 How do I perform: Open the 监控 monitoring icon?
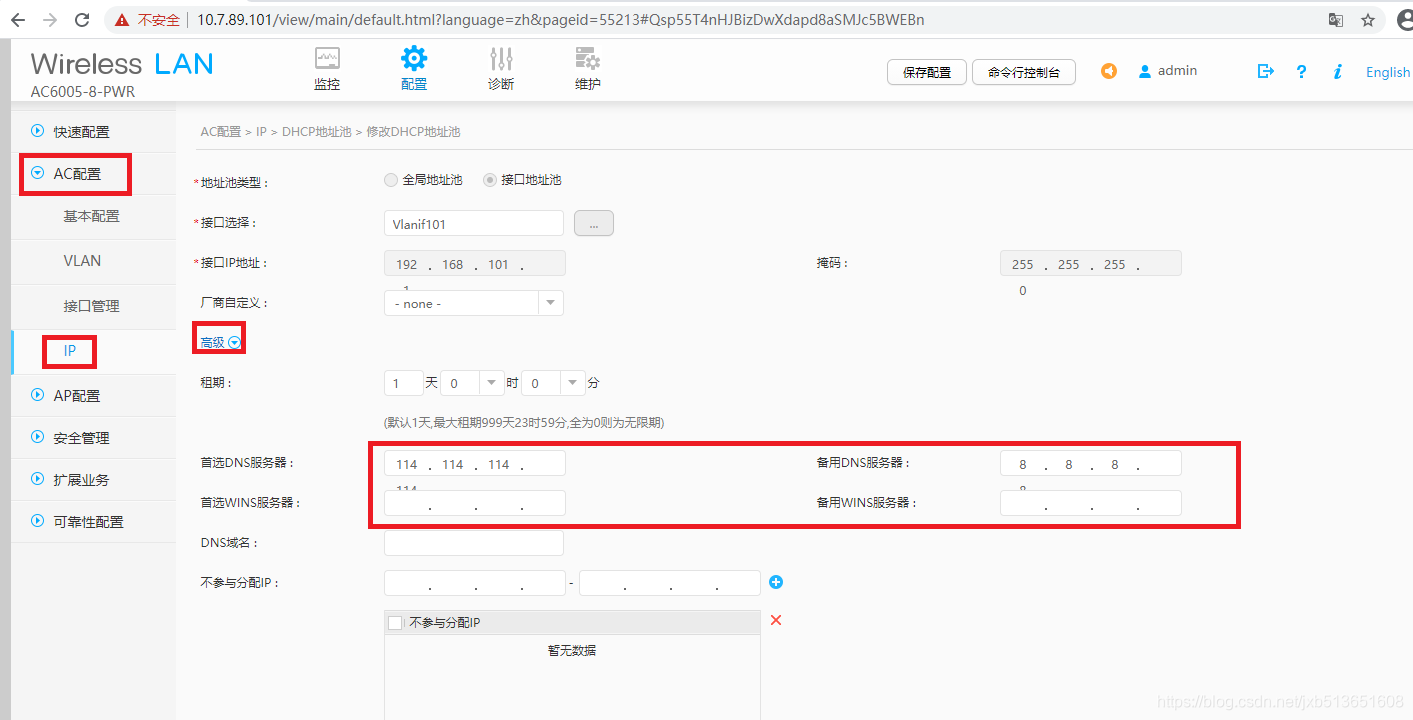click(327, 58)
